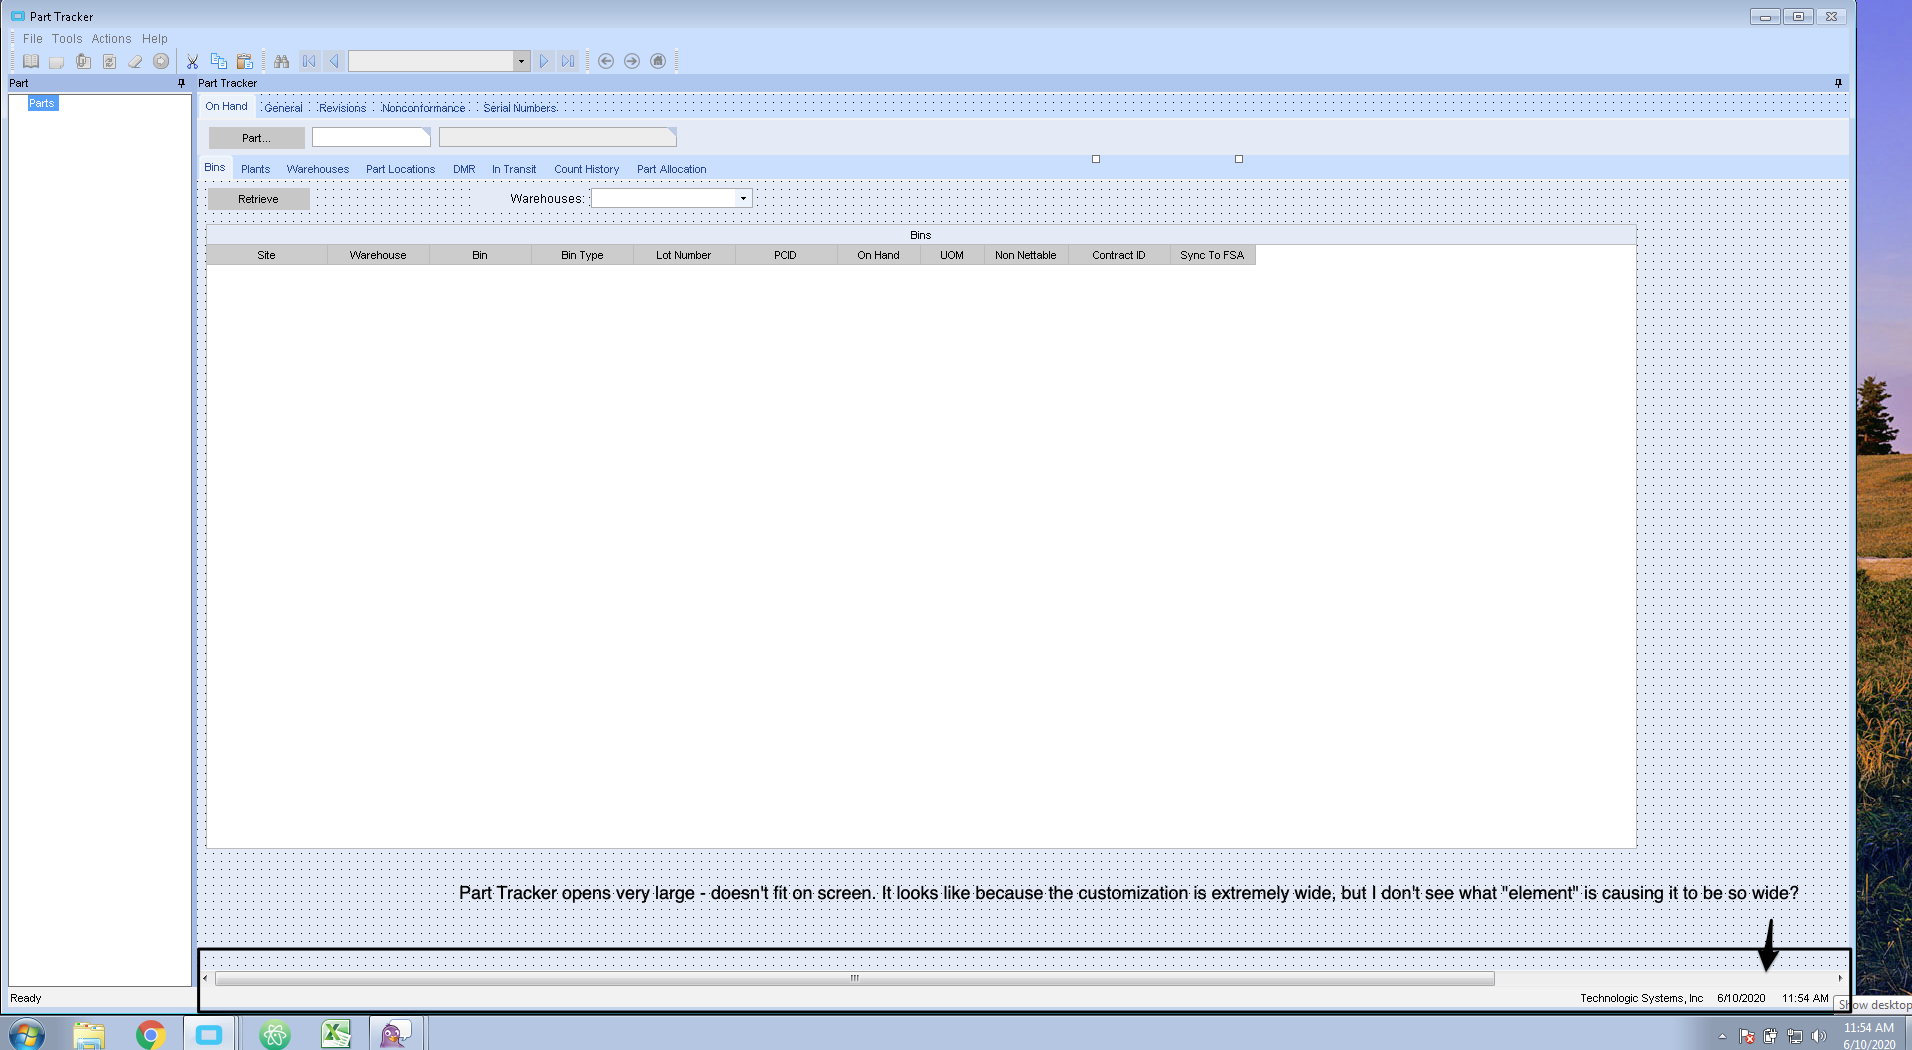This screenshot has width=1912, height=1050.
Task: Open the Help menu
Action: click(x=155, y=39)
